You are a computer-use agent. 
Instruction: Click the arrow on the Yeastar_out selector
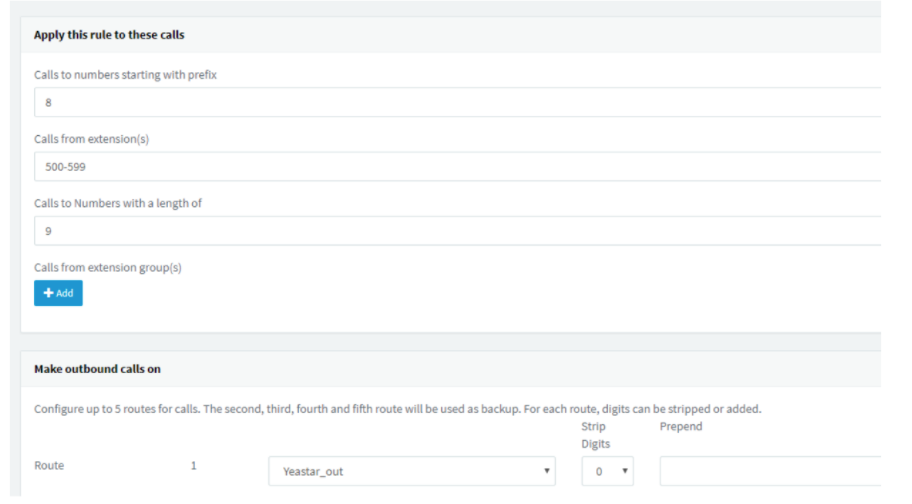click(547, 471)
